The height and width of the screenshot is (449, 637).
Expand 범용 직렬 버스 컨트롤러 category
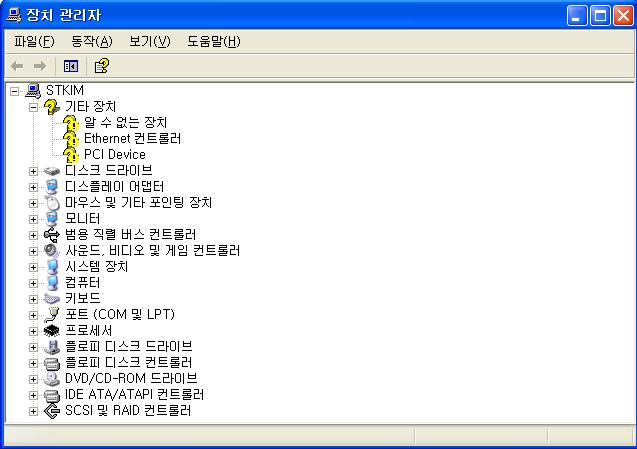pyautogui.click(x=33, y=235)
